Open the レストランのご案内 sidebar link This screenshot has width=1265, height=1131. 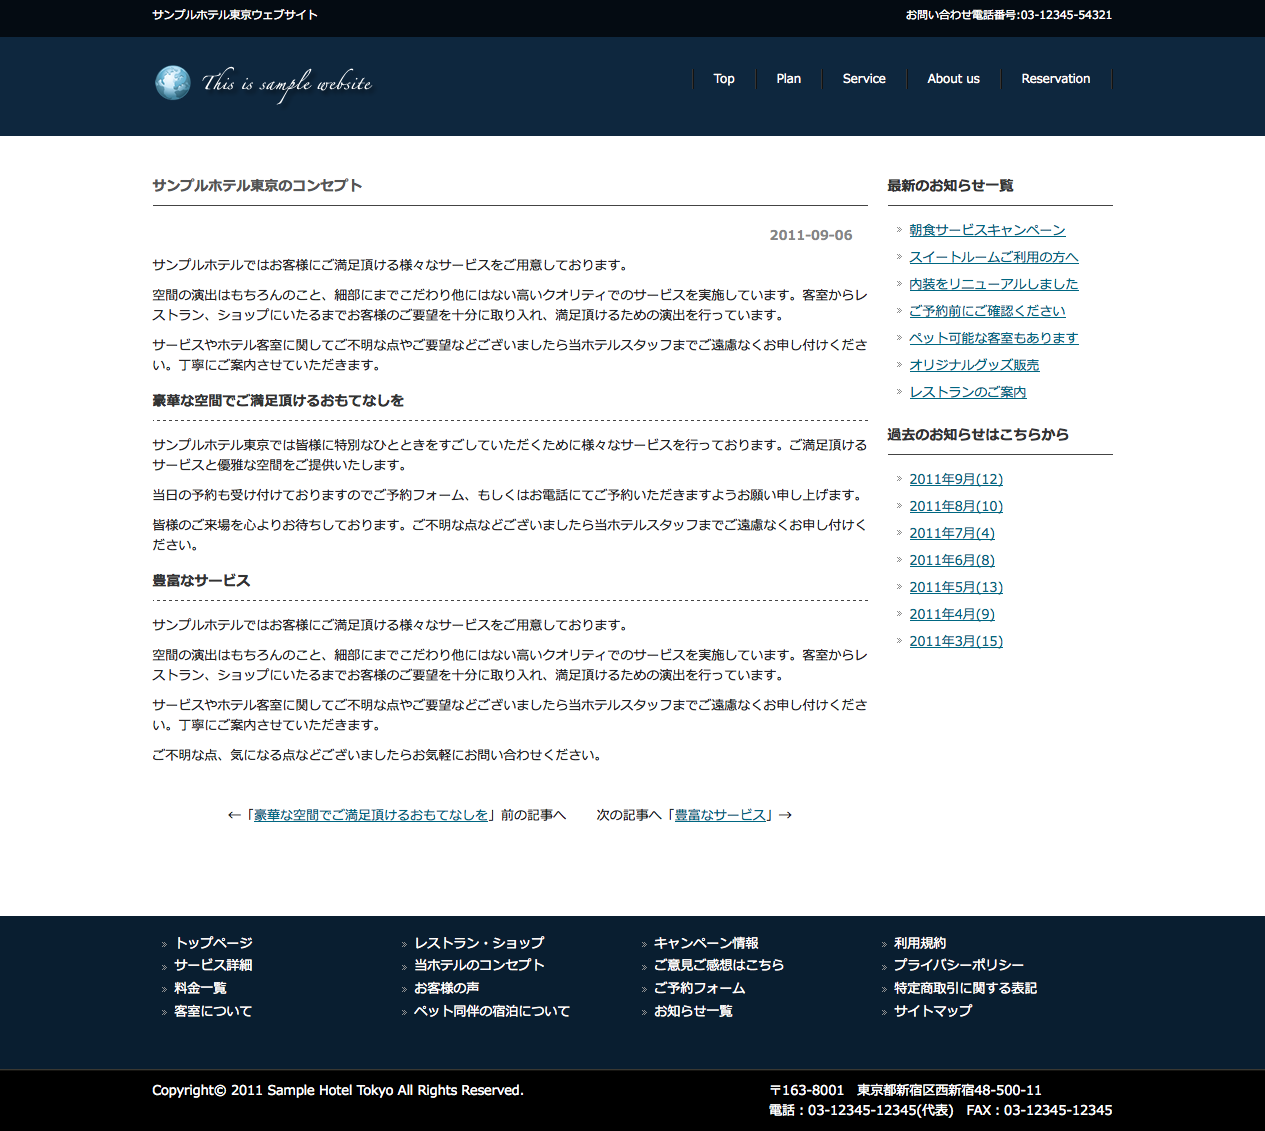pyautogui.click(x=967, y=392)
